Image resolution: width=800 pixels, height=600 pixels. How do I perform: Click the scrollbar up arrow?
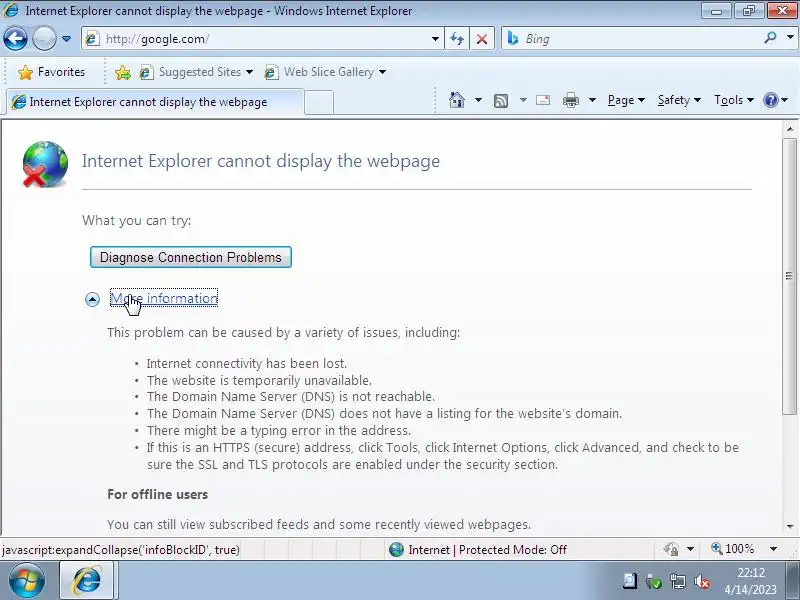click(790, 129)
